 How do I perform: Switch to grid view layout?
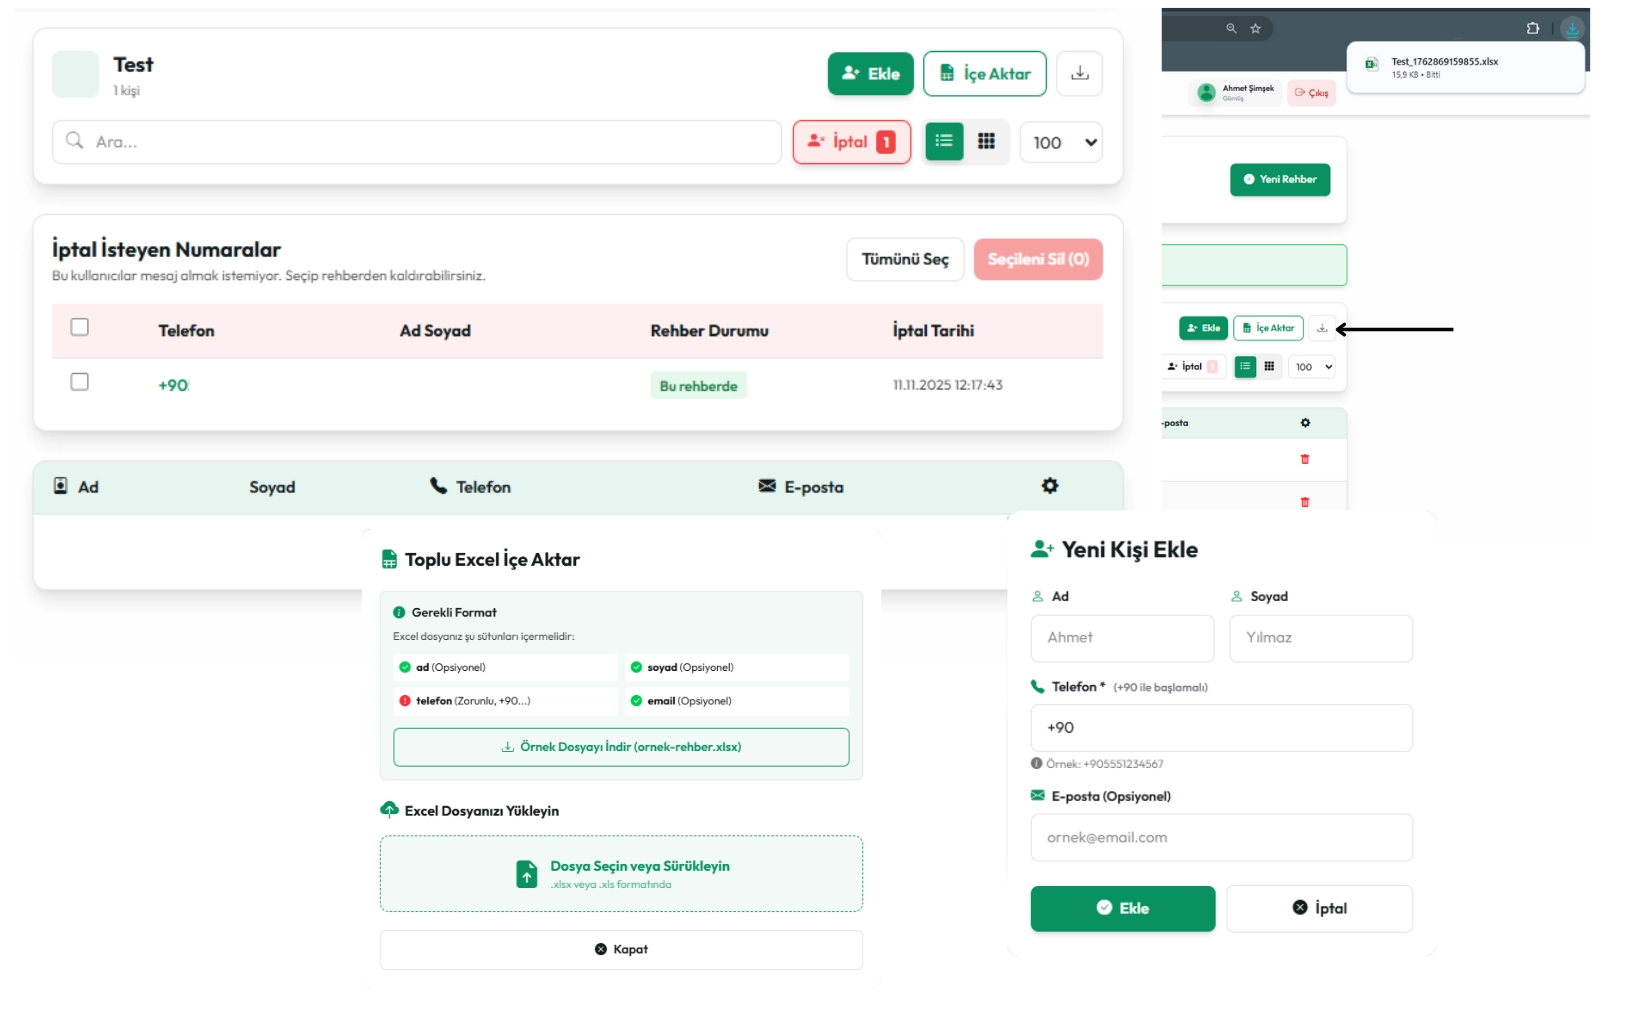click(987, 142)
